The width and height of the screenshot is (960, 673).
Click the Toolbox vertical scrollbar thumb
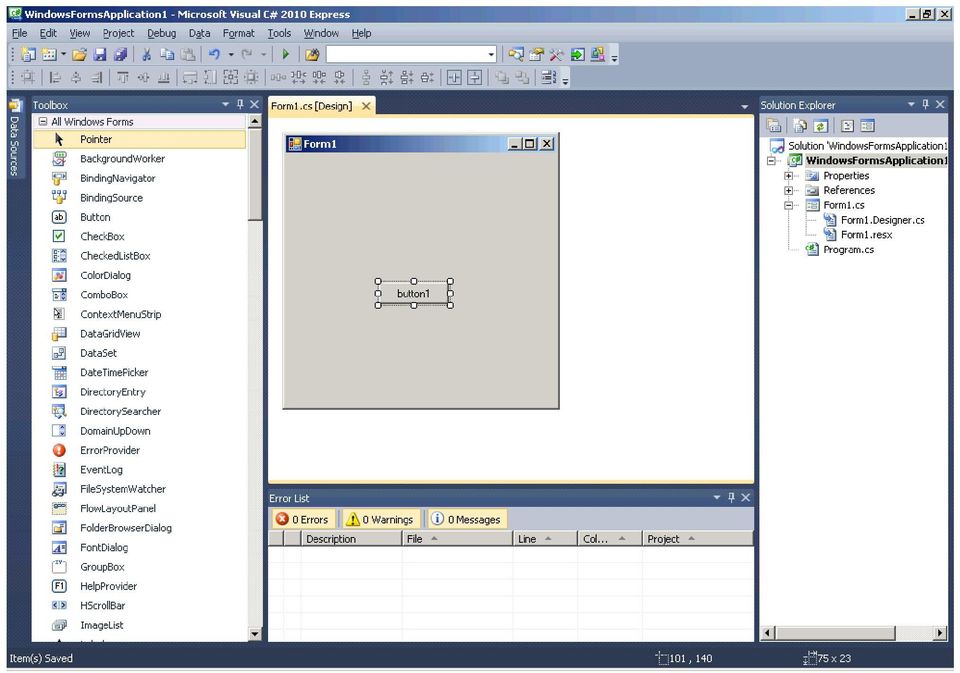click(x=255, y=174)
